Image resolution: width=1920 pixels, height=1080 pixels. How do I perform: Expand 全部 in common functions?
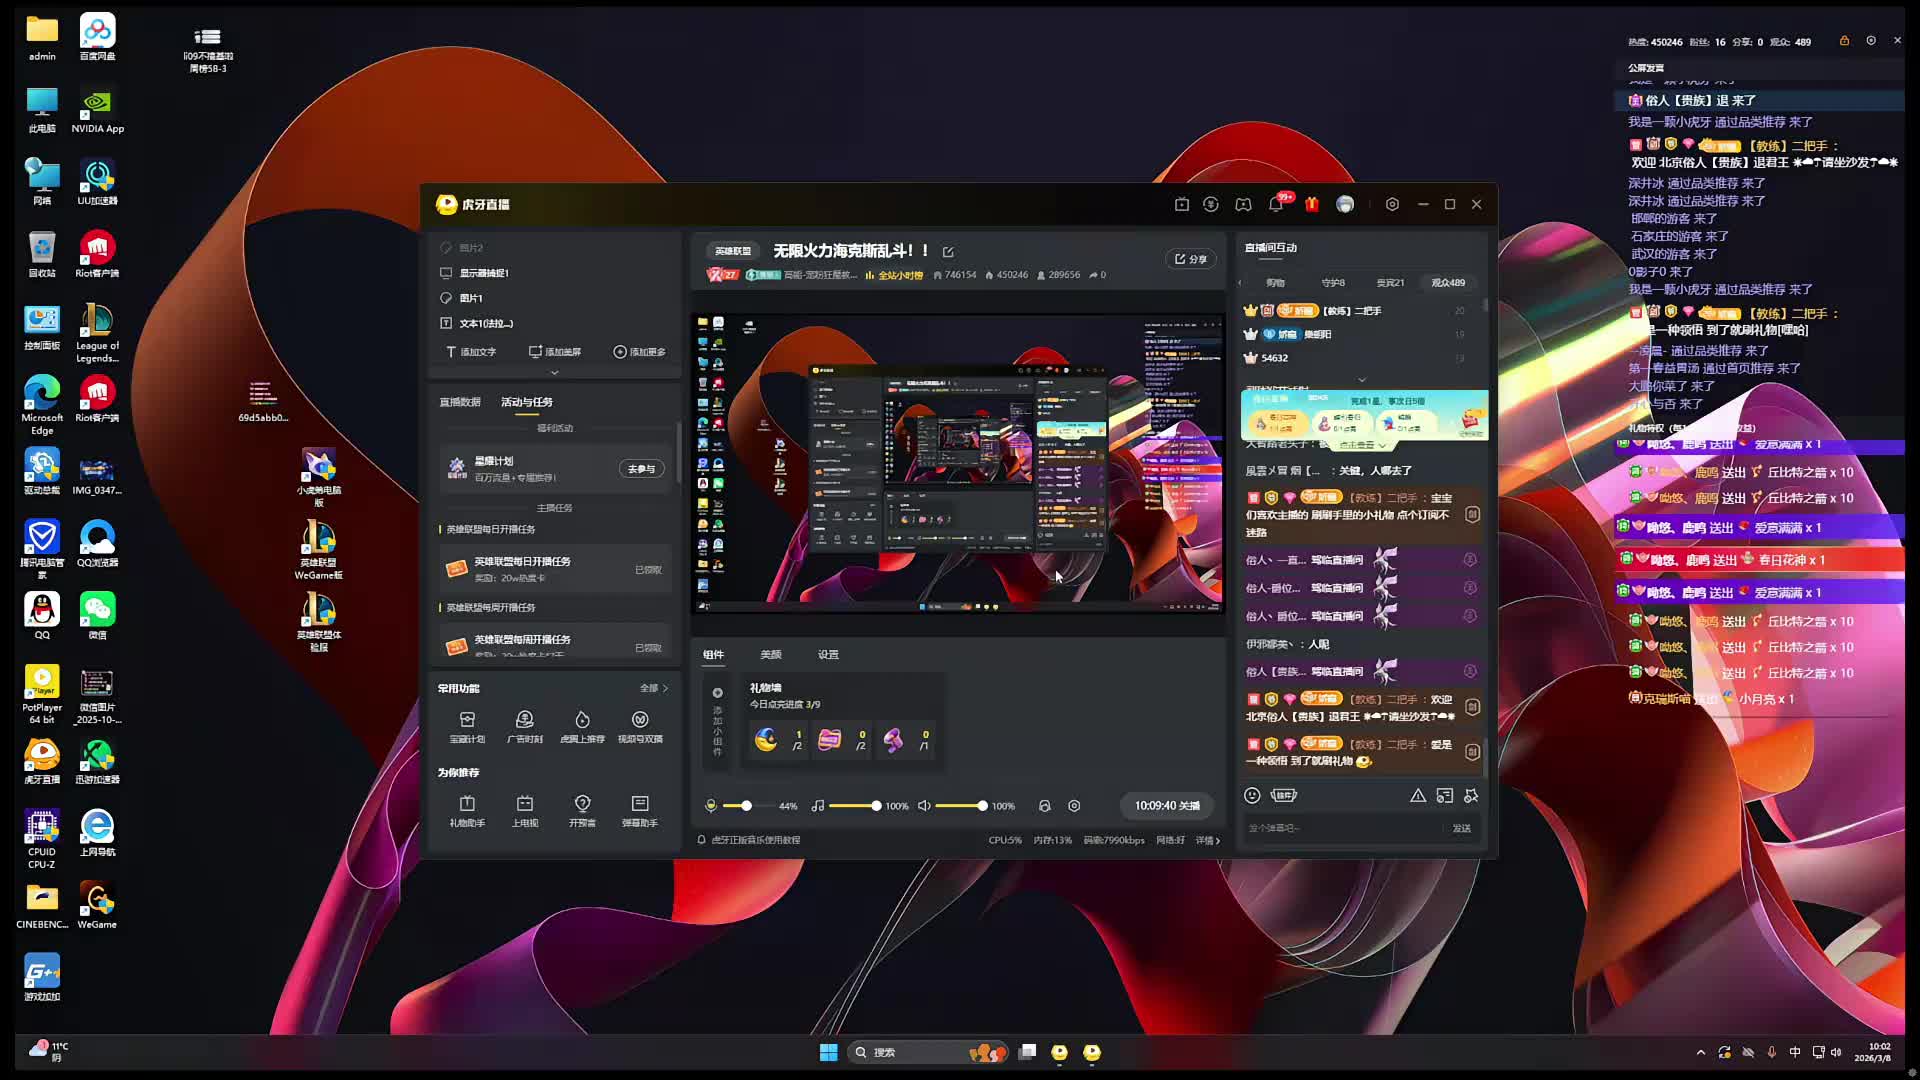pos(654,688)
